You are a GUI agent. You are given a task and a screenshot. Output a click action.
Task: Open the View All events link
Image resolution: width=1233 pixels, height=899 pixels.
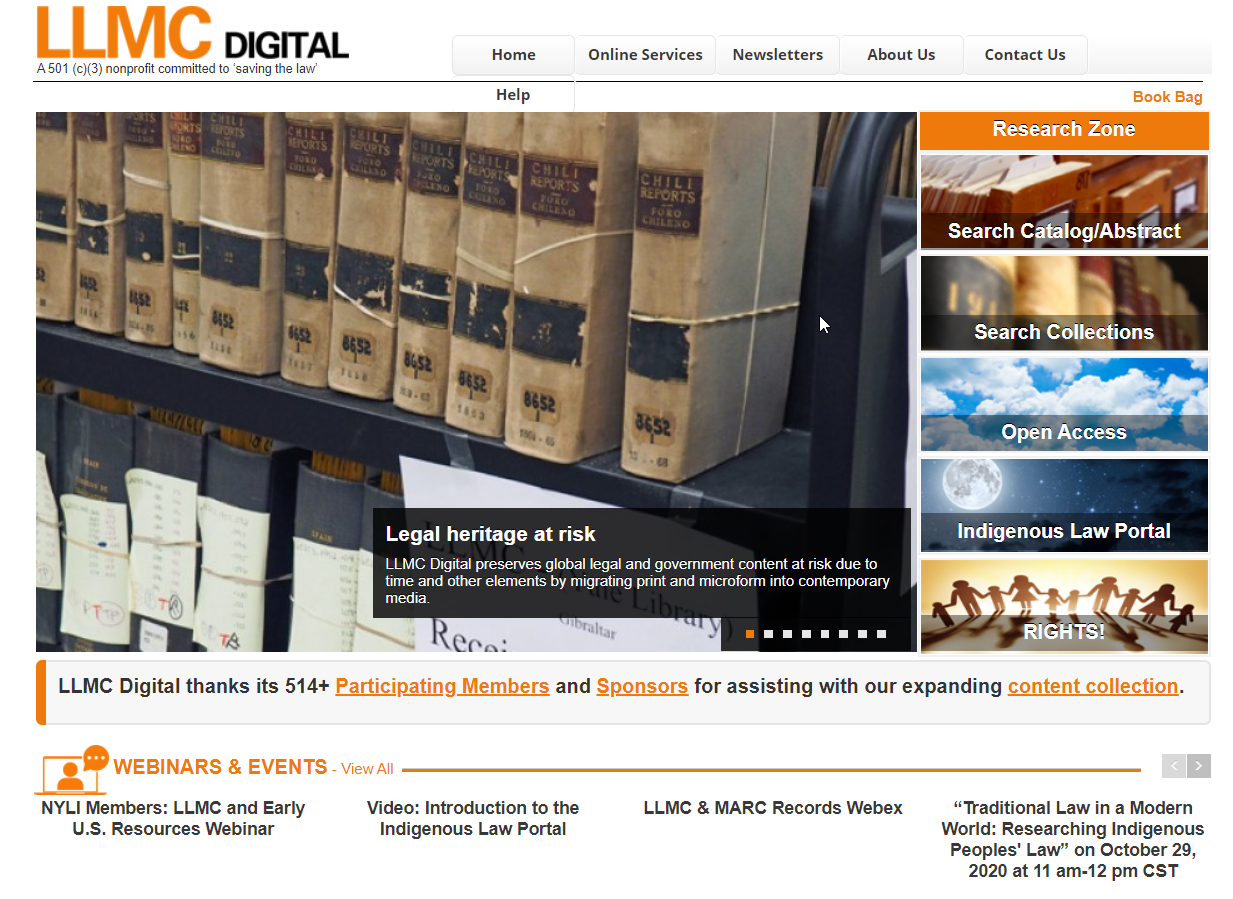tap(367, 769)
